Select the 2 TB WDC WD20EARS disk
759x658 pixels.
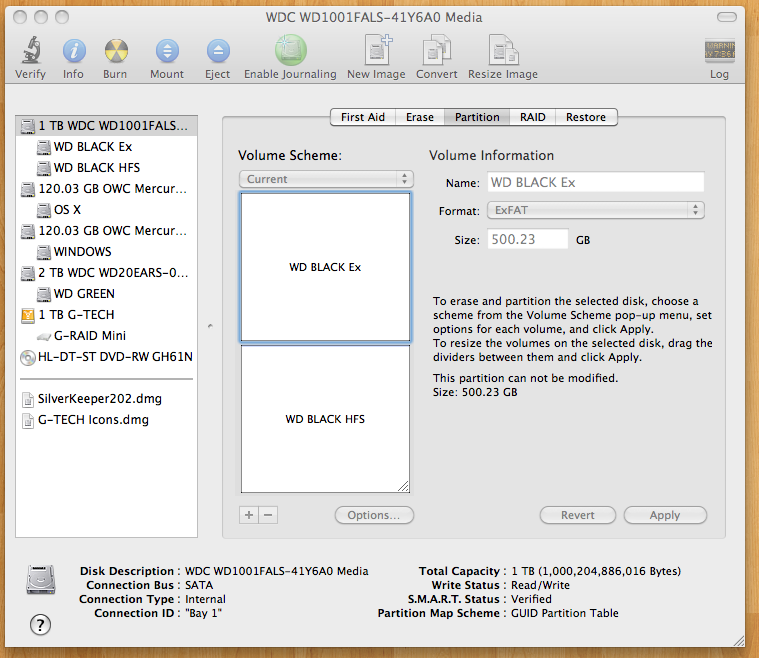pyautogui.click(x=106, y=273)
